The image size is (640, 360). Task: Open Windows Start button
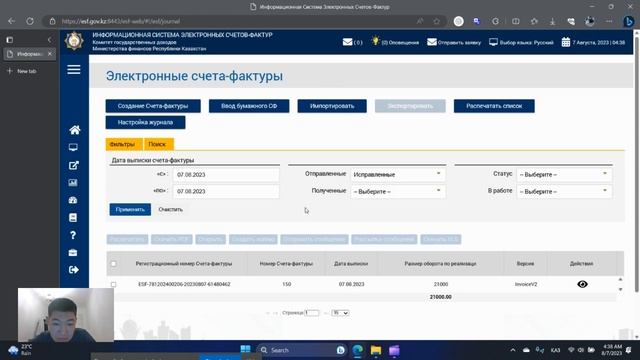245,350
